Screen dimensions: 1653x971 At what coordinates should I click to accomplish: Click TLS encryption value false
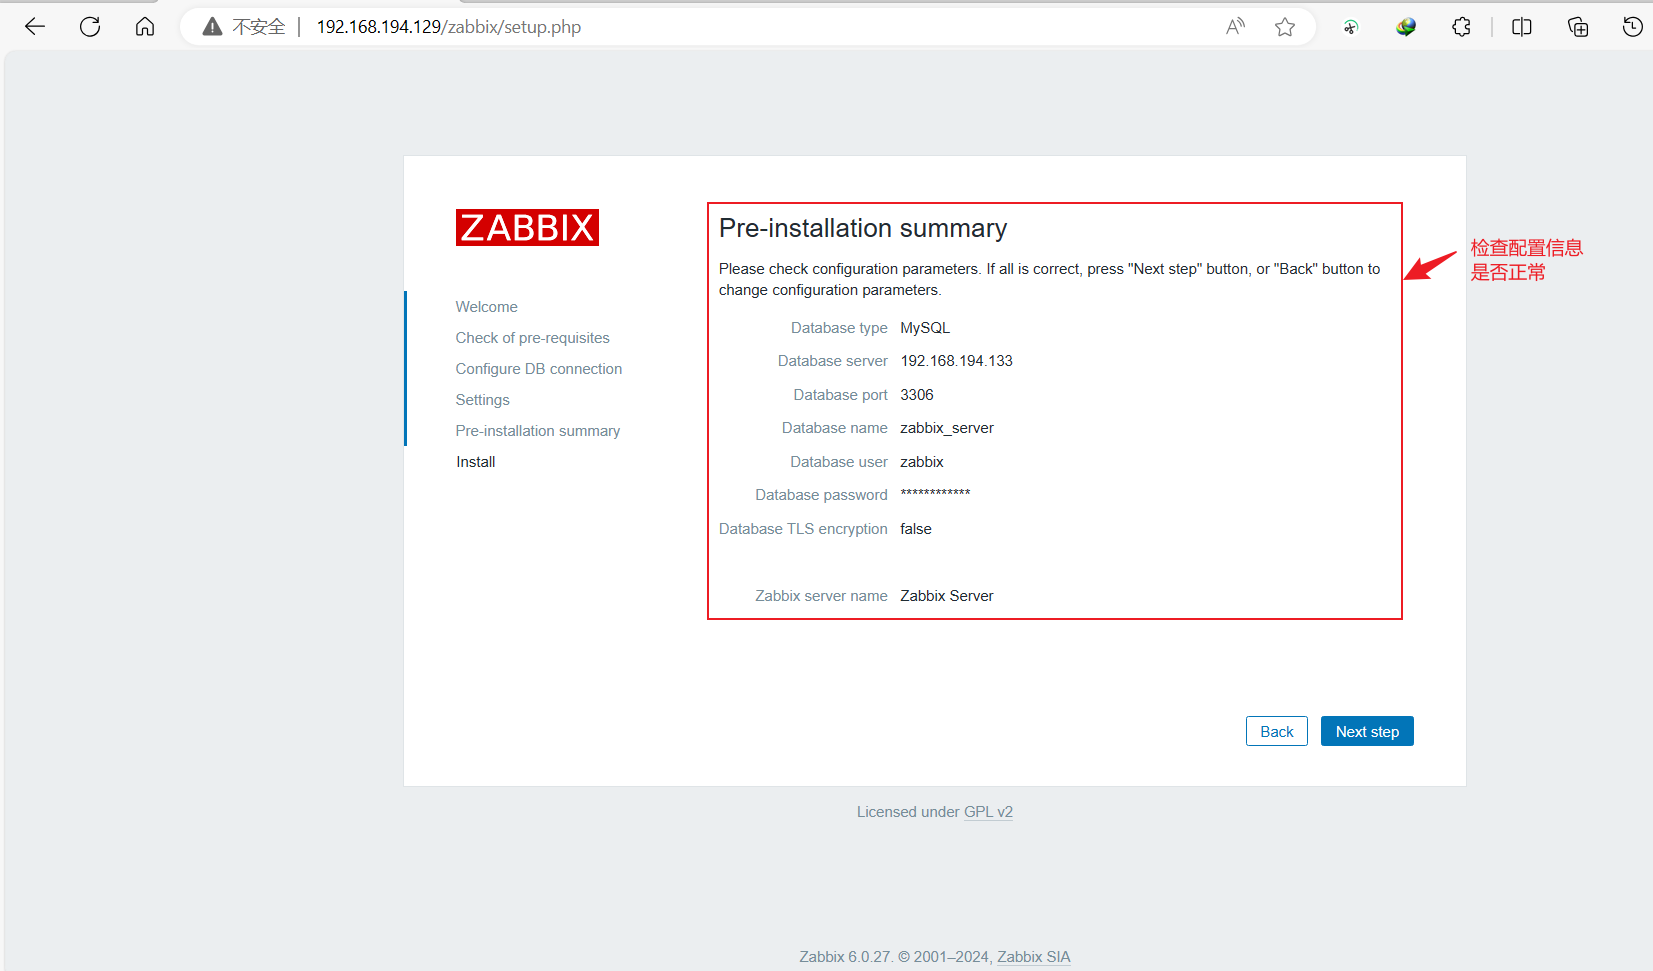(916, 529)
